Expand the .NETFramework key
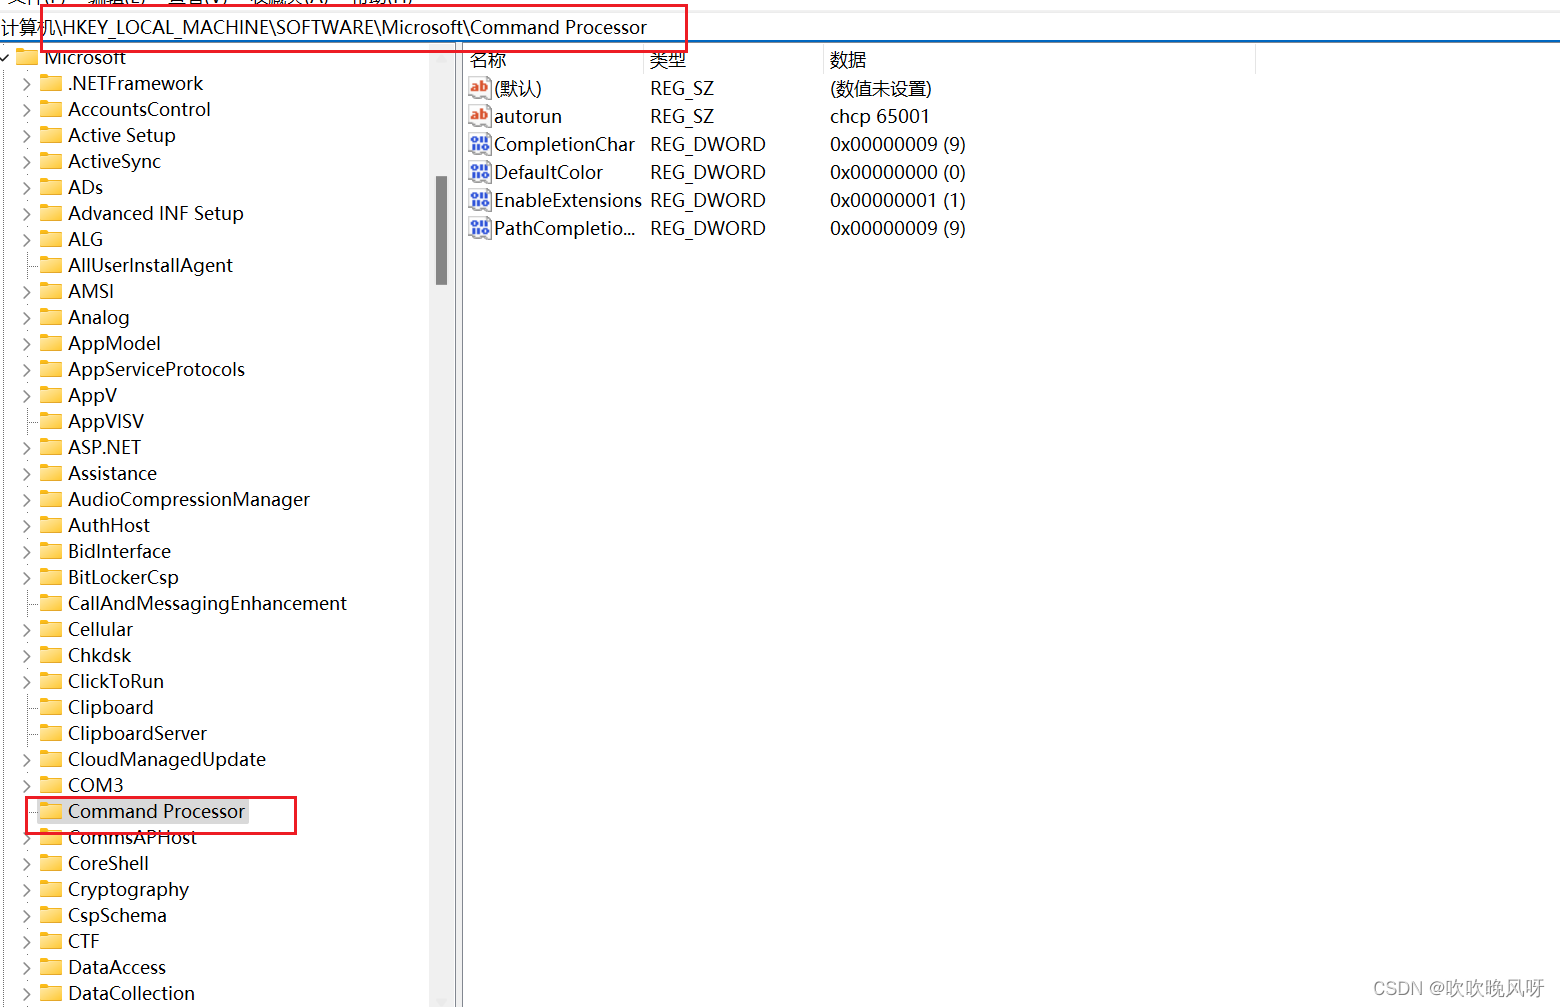Screen dimensions: 1560x1007 tap(25, 83)
